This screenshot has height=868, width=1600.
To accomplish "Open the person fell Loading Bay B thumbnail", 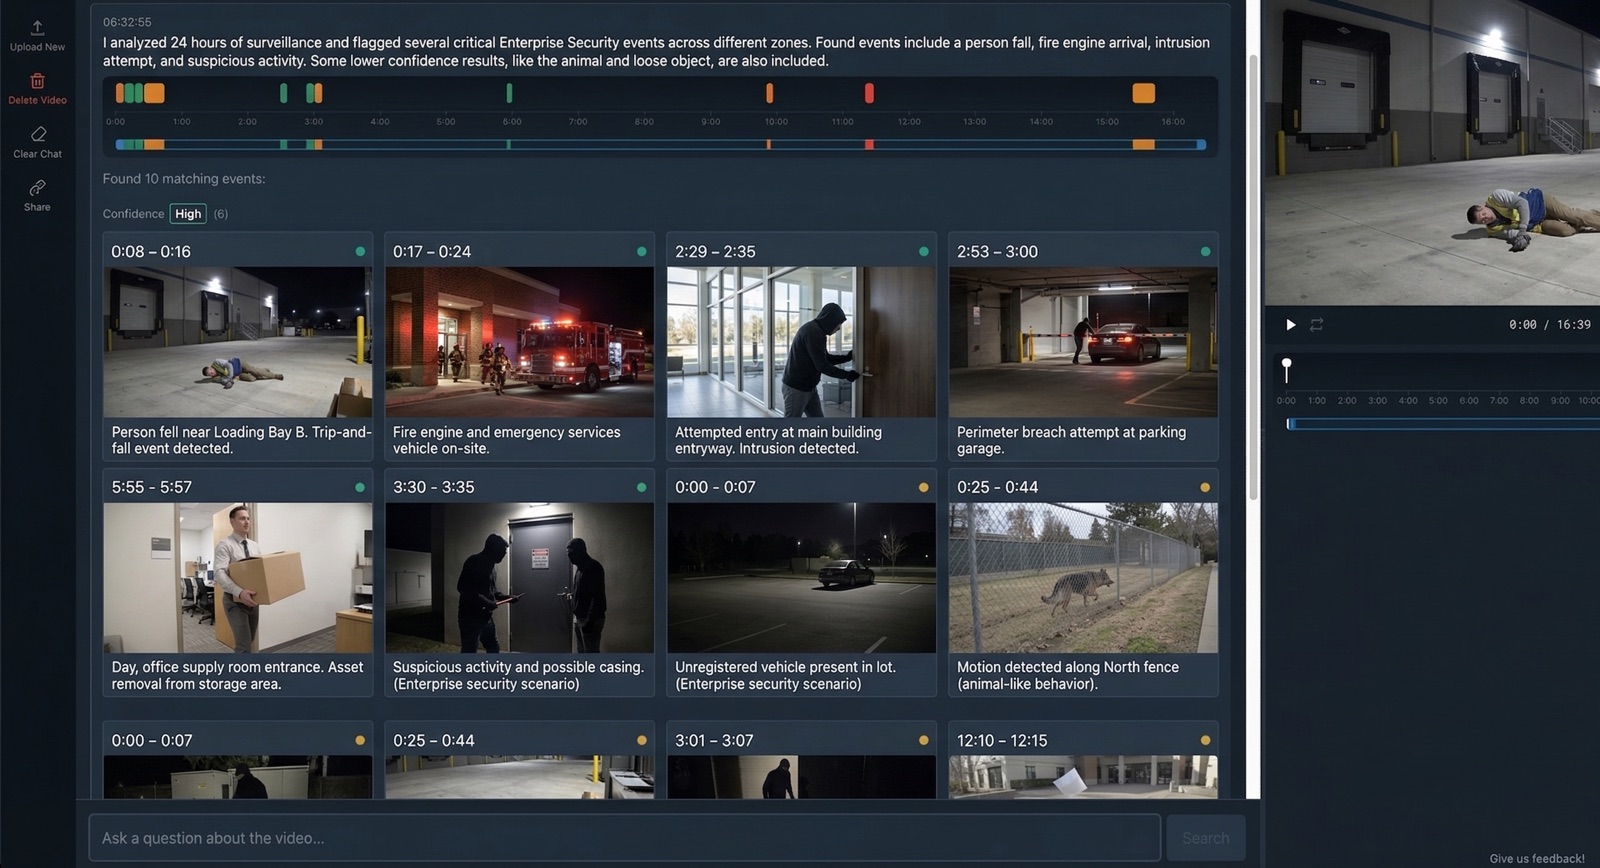I will (238, 341).
